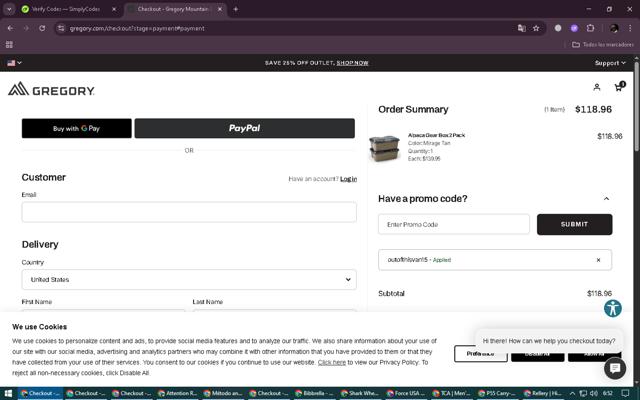Viewport: 640px width, 400px height.
Task: Open cookie Preferences button
Action: (480, 353)
